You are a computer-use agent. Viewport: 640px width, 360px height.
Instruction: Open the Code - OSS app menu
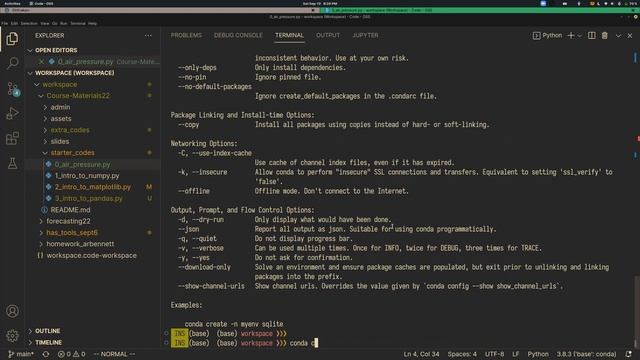[x=42, y=3]
